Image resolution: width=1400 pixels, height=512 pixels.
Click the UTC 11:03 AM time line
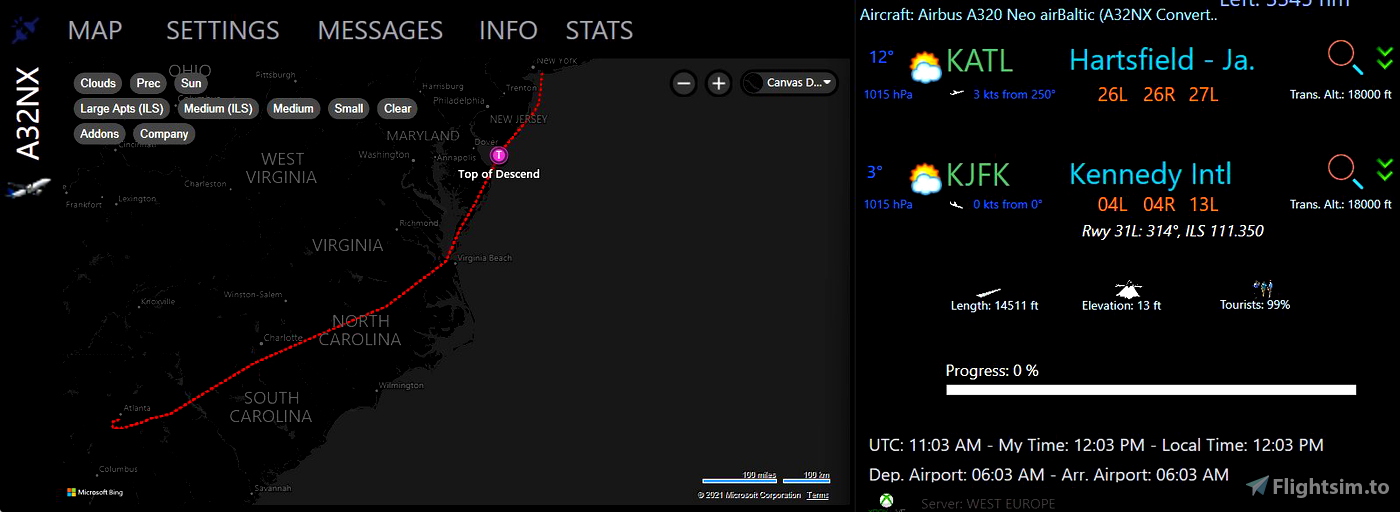pos(1096,445)
